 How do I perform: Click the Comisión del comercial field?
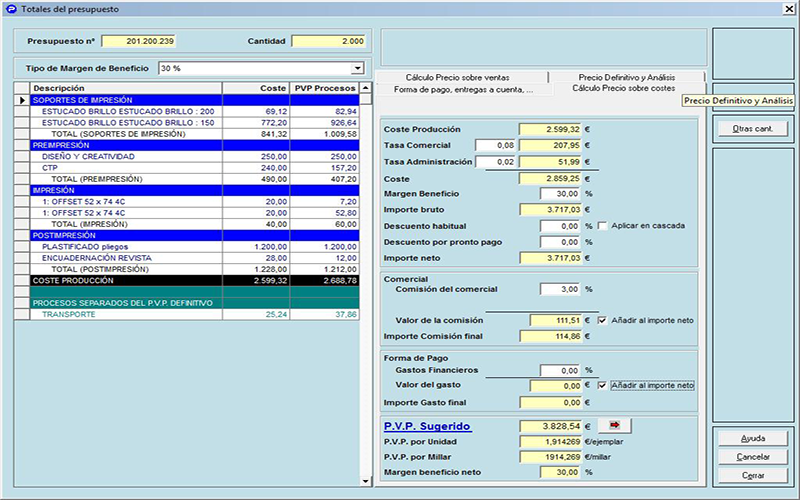click(x=561, y=289)
